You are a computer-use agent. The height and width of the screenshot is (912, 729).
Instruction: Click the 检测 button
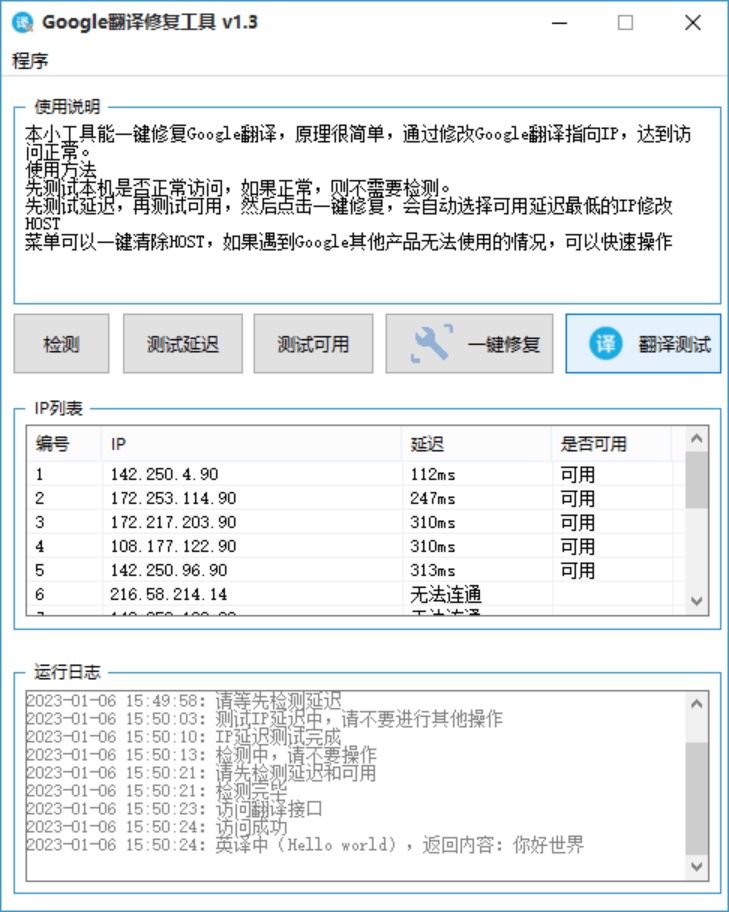point(61,344)
